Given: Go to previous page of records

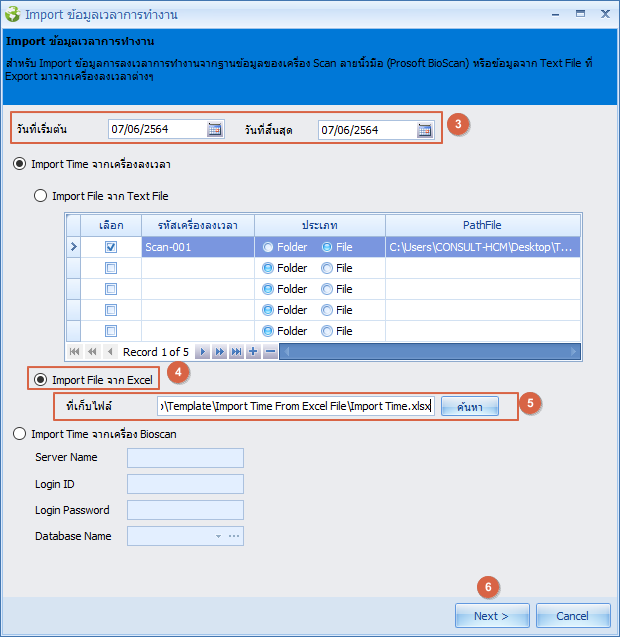Looking at the screenshot, I should point(92,352).
